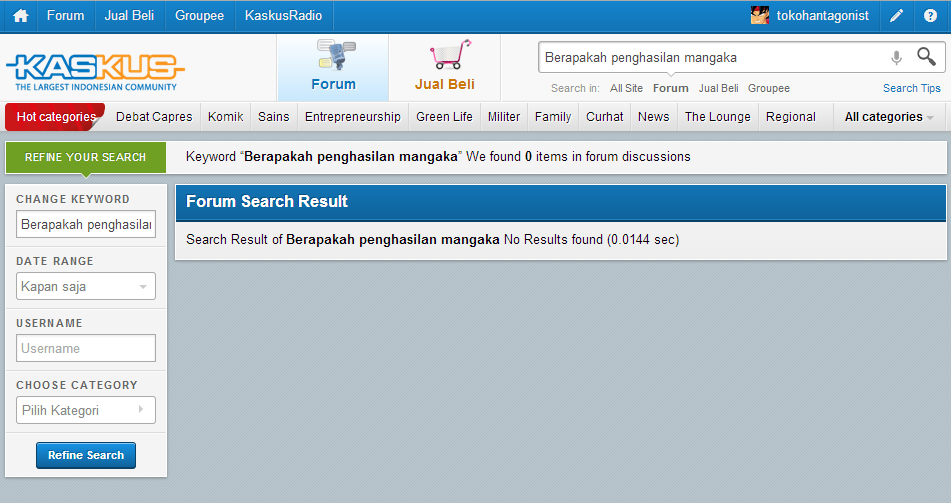Open Komik category
951x503 pixels.
[x=226, y=116]
